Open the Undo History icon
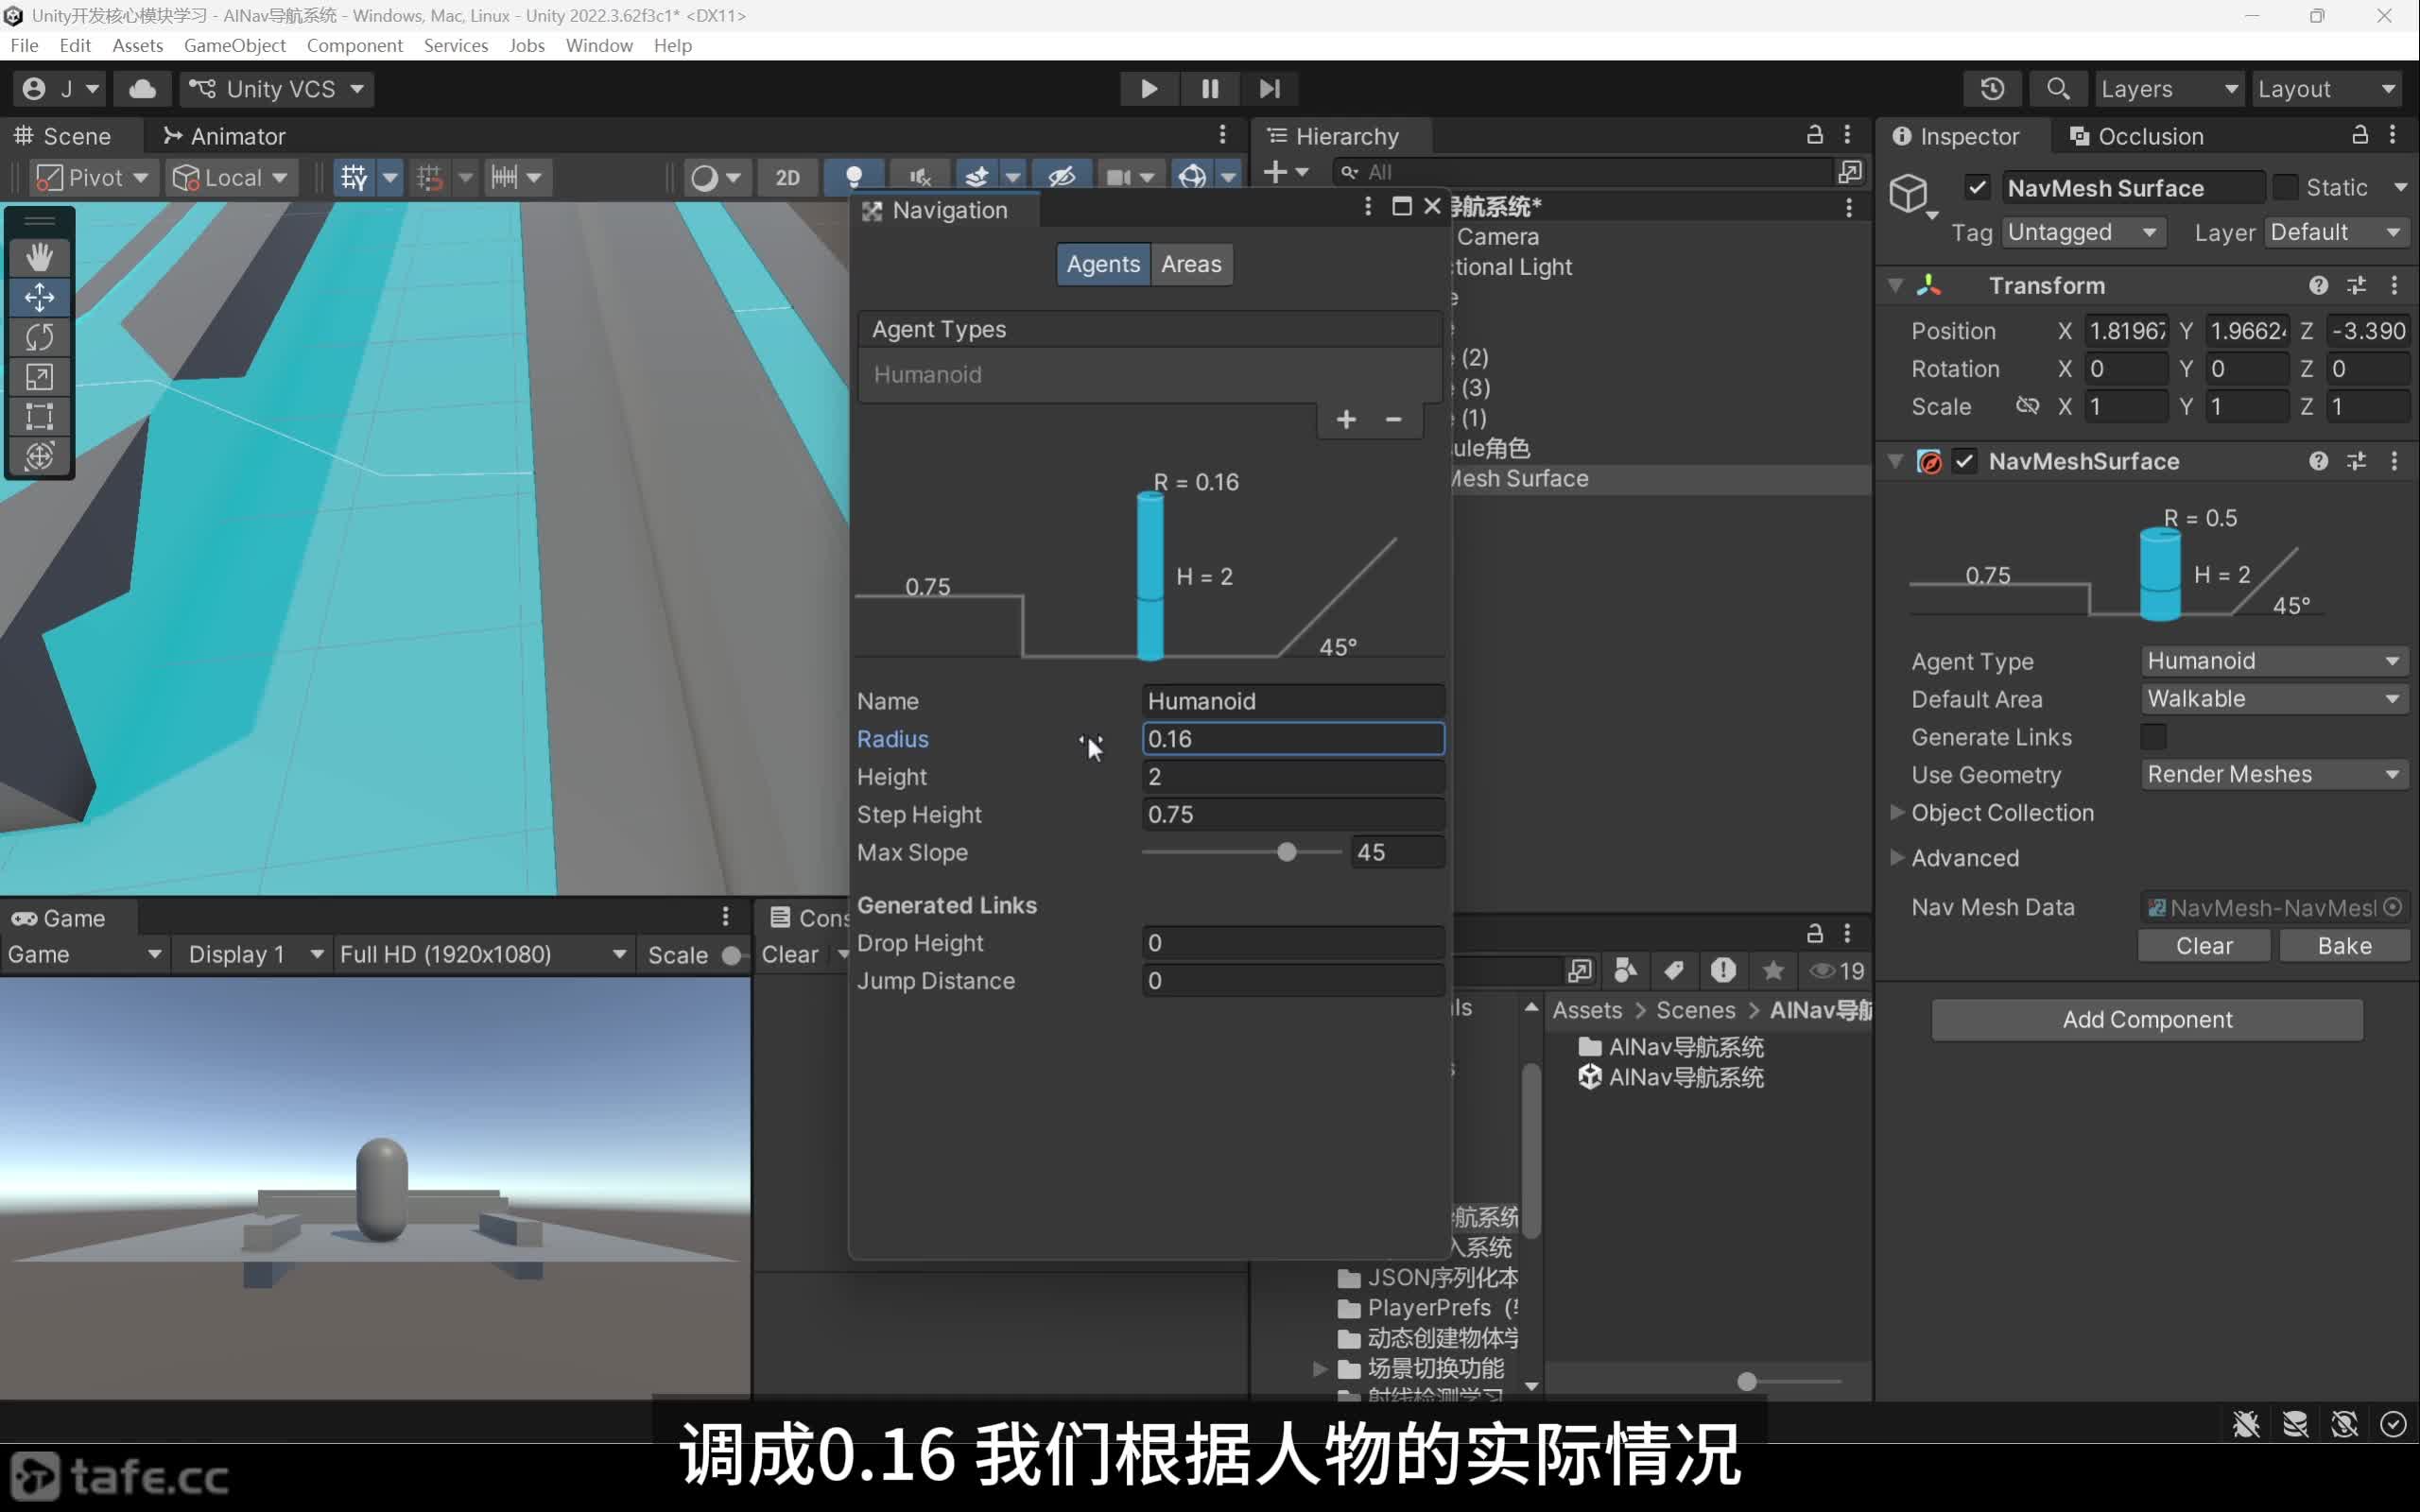Image resolution: width=2420 pixels, height=1512 pixels. coord(1992,89)
